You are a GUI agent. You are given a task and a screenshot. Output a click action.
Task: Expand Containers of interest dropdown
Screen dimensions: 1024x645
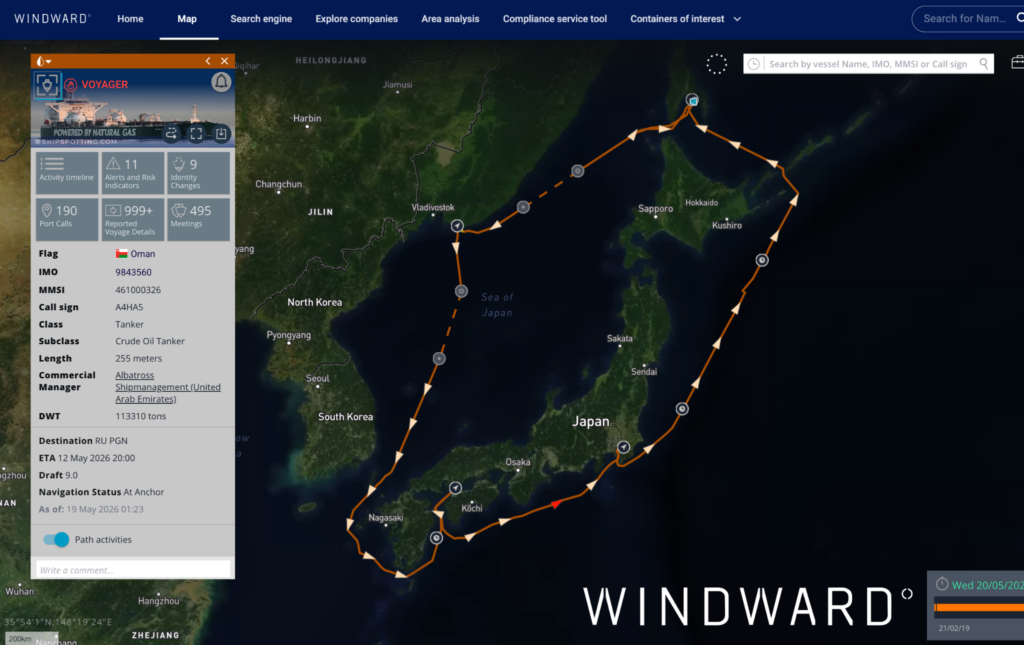pos(685,19)
